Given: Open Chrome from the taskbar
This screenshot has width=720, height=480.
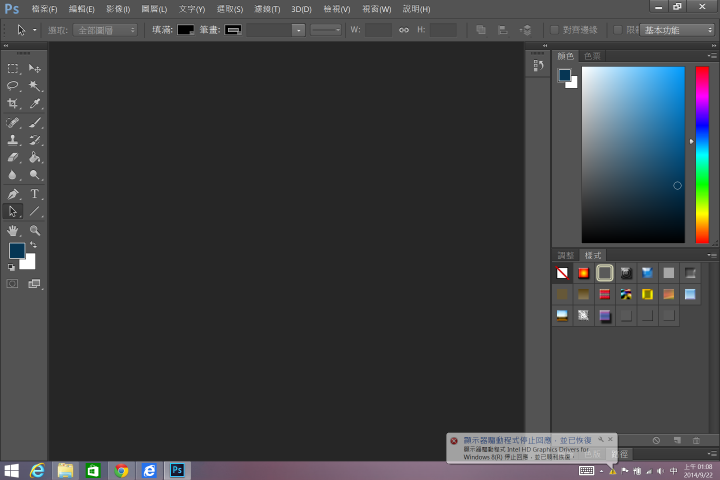Looking at the screenshot, I should [x=121, y=470].
